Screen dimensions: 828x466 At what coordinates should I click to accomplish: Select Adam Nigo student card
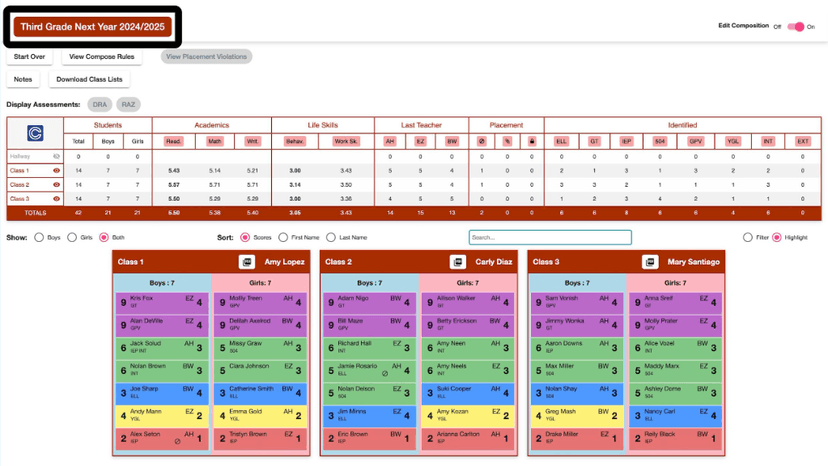(369, 303)
